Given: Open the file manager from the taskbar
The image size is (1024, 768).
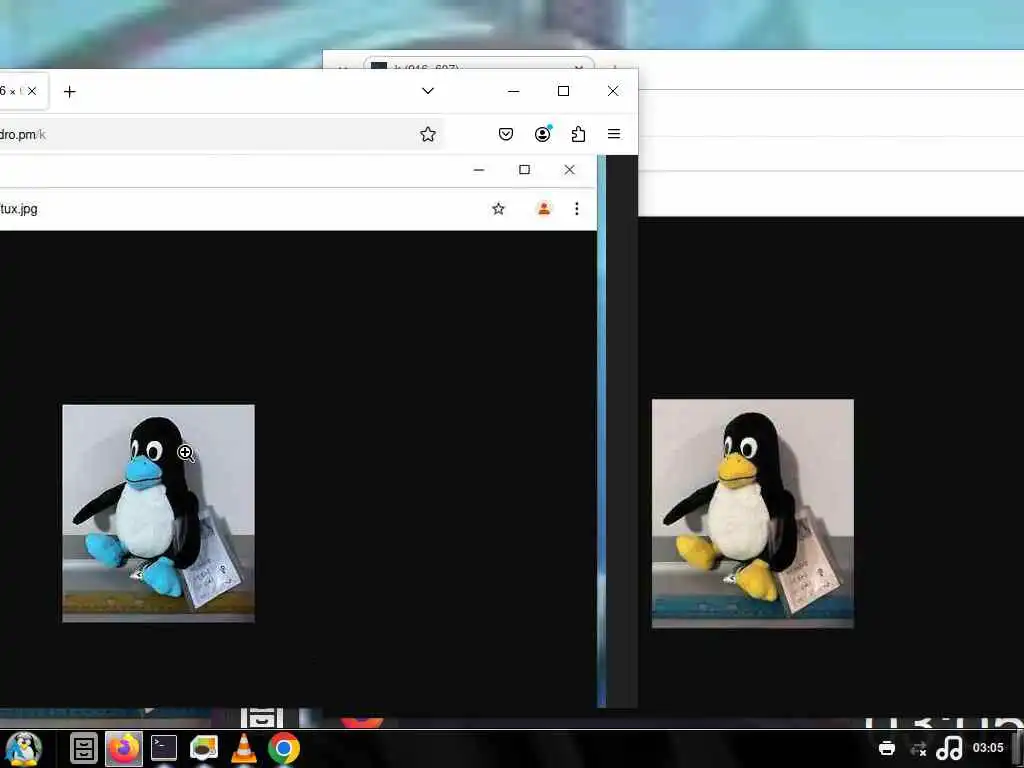Looking at the screenshot, I should (84, 748).
